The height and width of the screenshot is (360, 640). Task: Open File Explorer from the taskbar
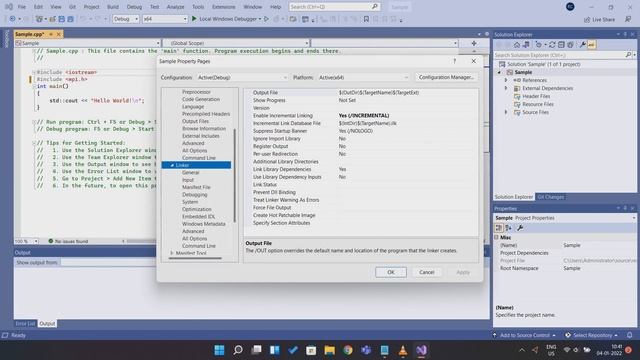pyautogui.click(x=329, y=350)
